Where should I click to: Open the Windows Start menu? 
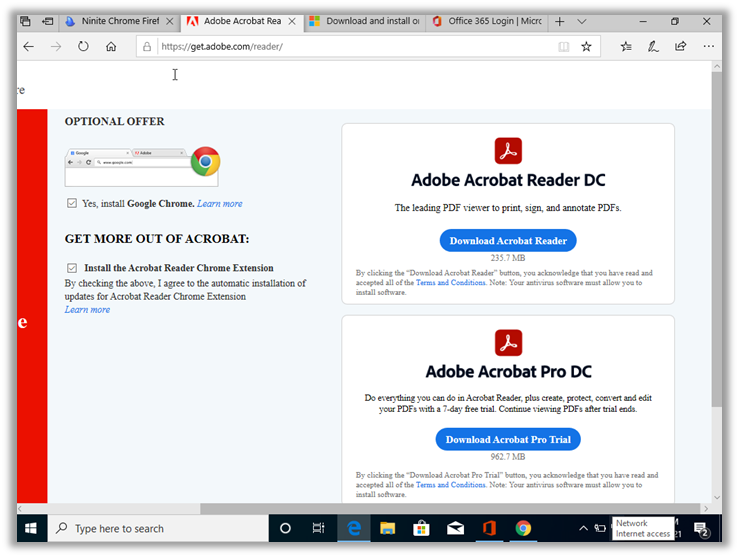pos(31,529)
